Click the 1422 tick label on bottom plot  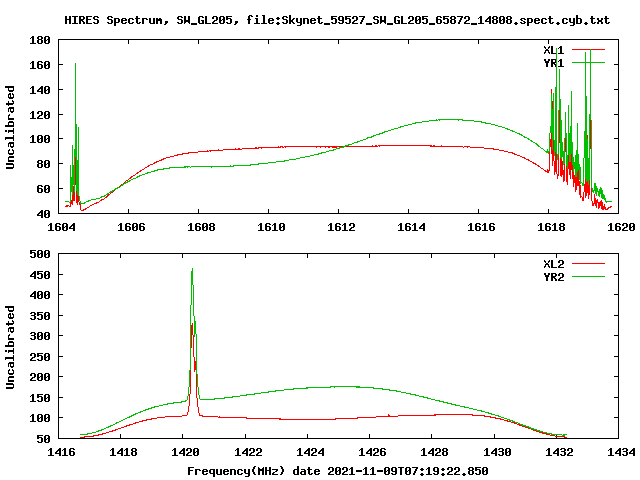tap(248, 452)
